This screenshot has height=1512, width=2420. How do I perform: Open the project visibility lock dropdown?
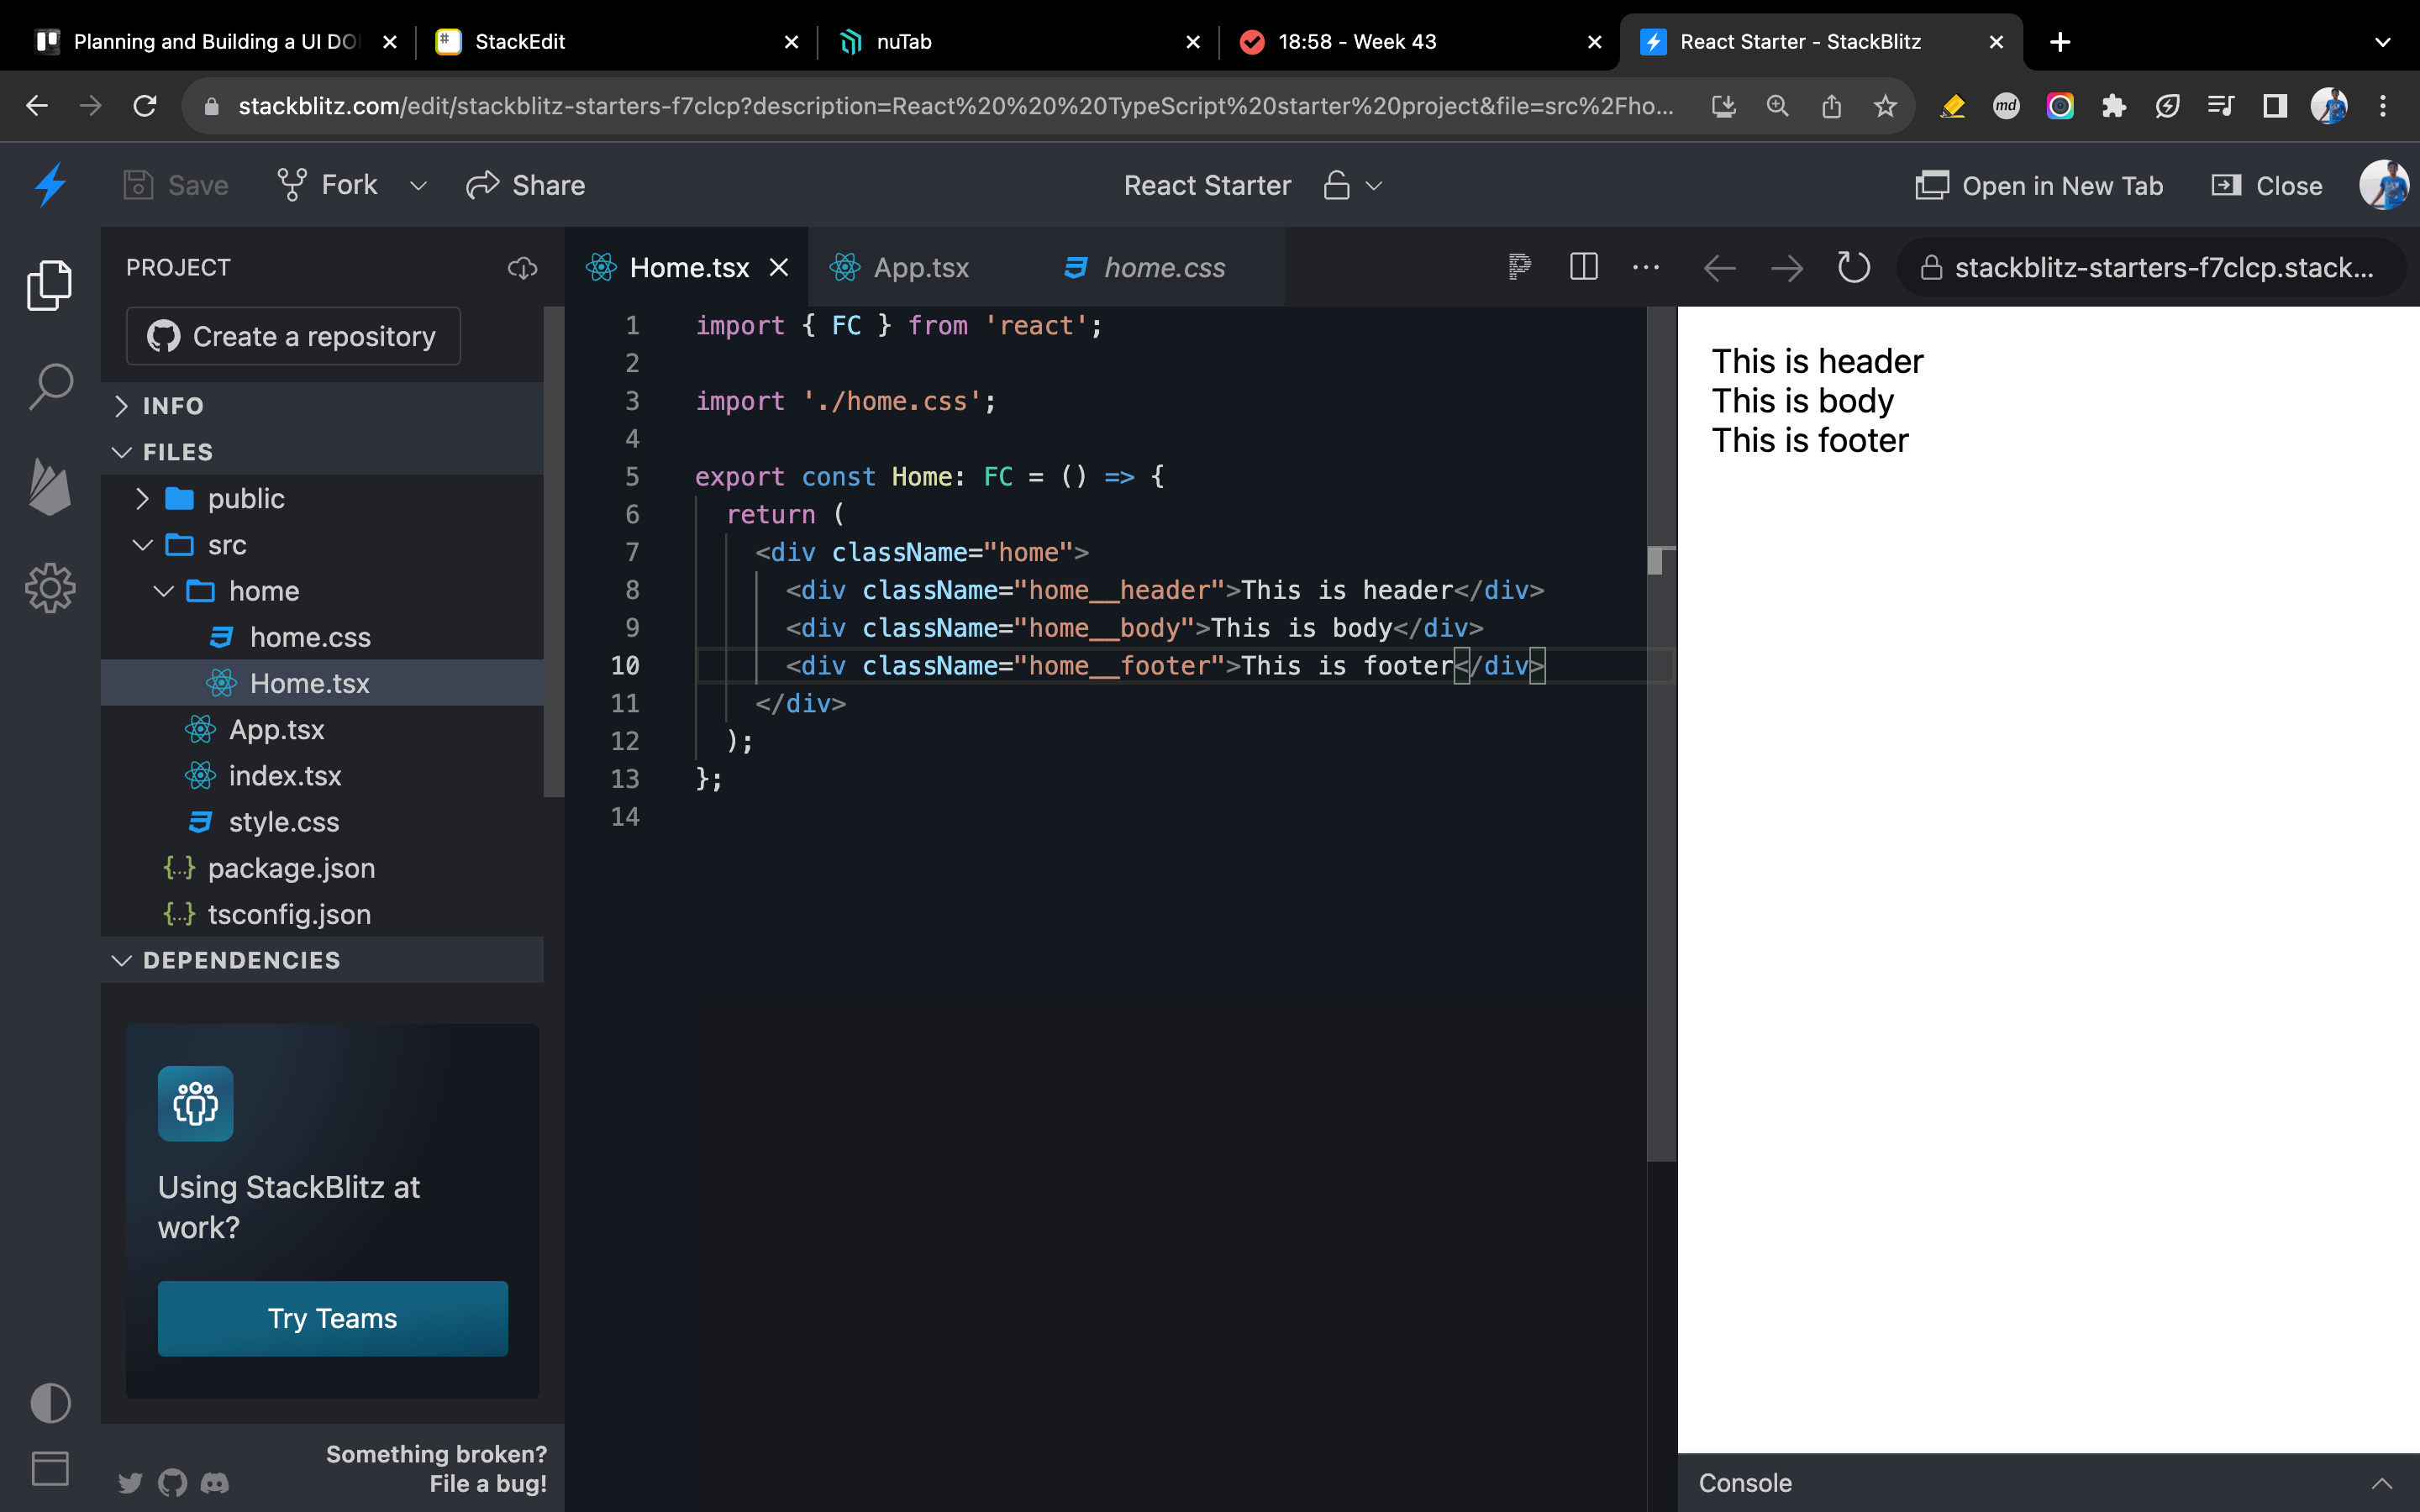tap(1352, 185)
